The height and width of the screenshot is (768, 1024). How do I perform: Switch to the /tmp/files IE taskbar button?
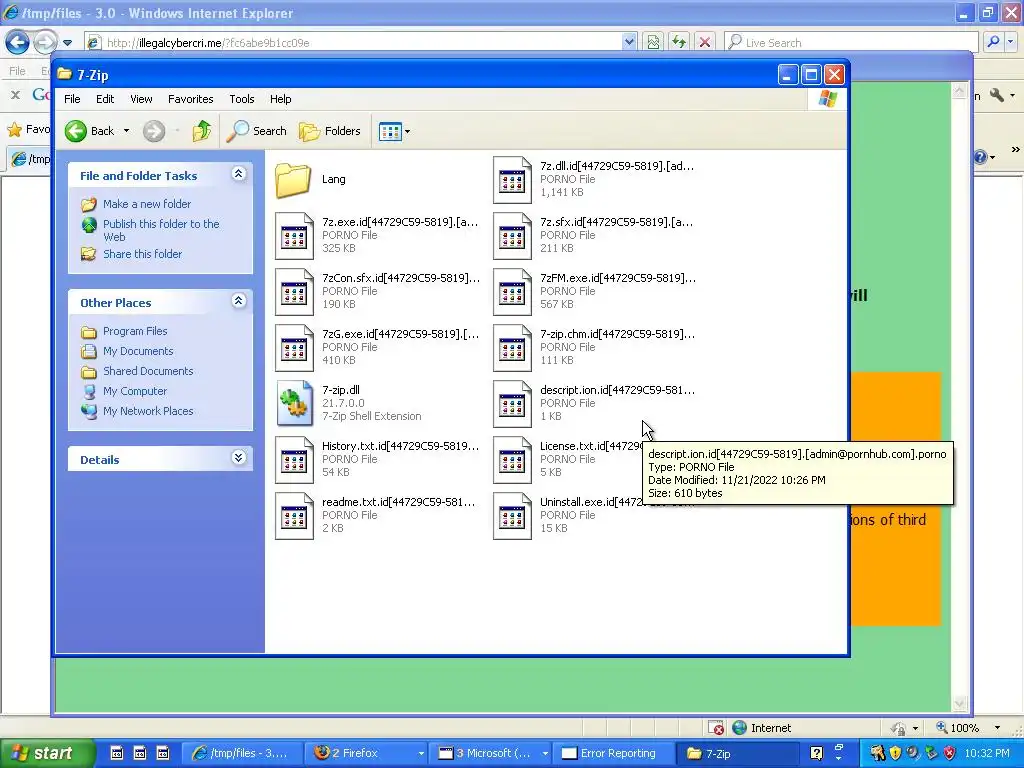pos(241,753)
